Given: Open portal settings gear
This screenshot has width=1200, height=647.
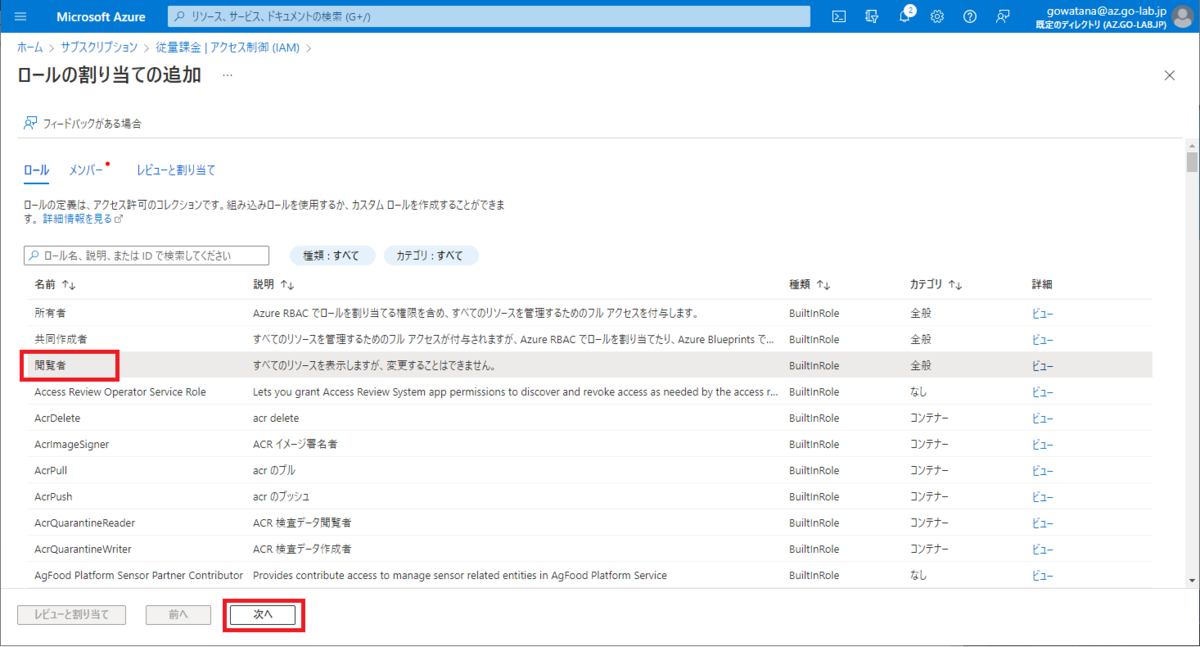Looking at the screenshot, I should click(937, 16).
